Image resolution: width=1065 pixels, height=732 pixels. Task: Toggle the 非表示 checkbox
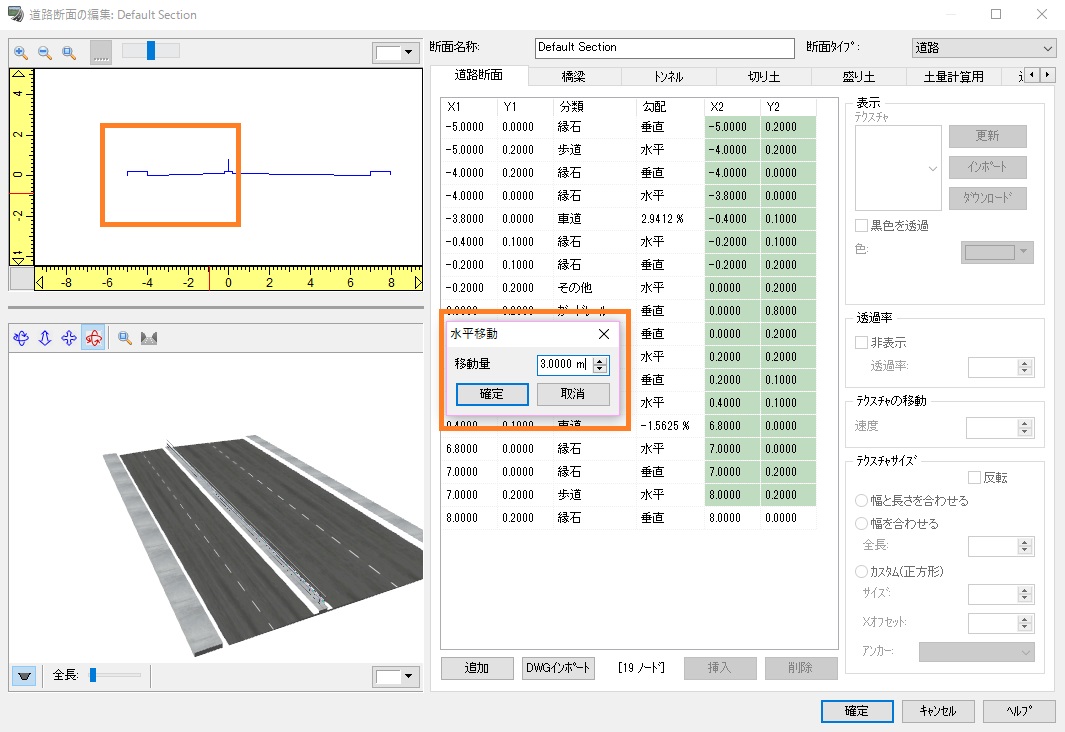point(862,342)
